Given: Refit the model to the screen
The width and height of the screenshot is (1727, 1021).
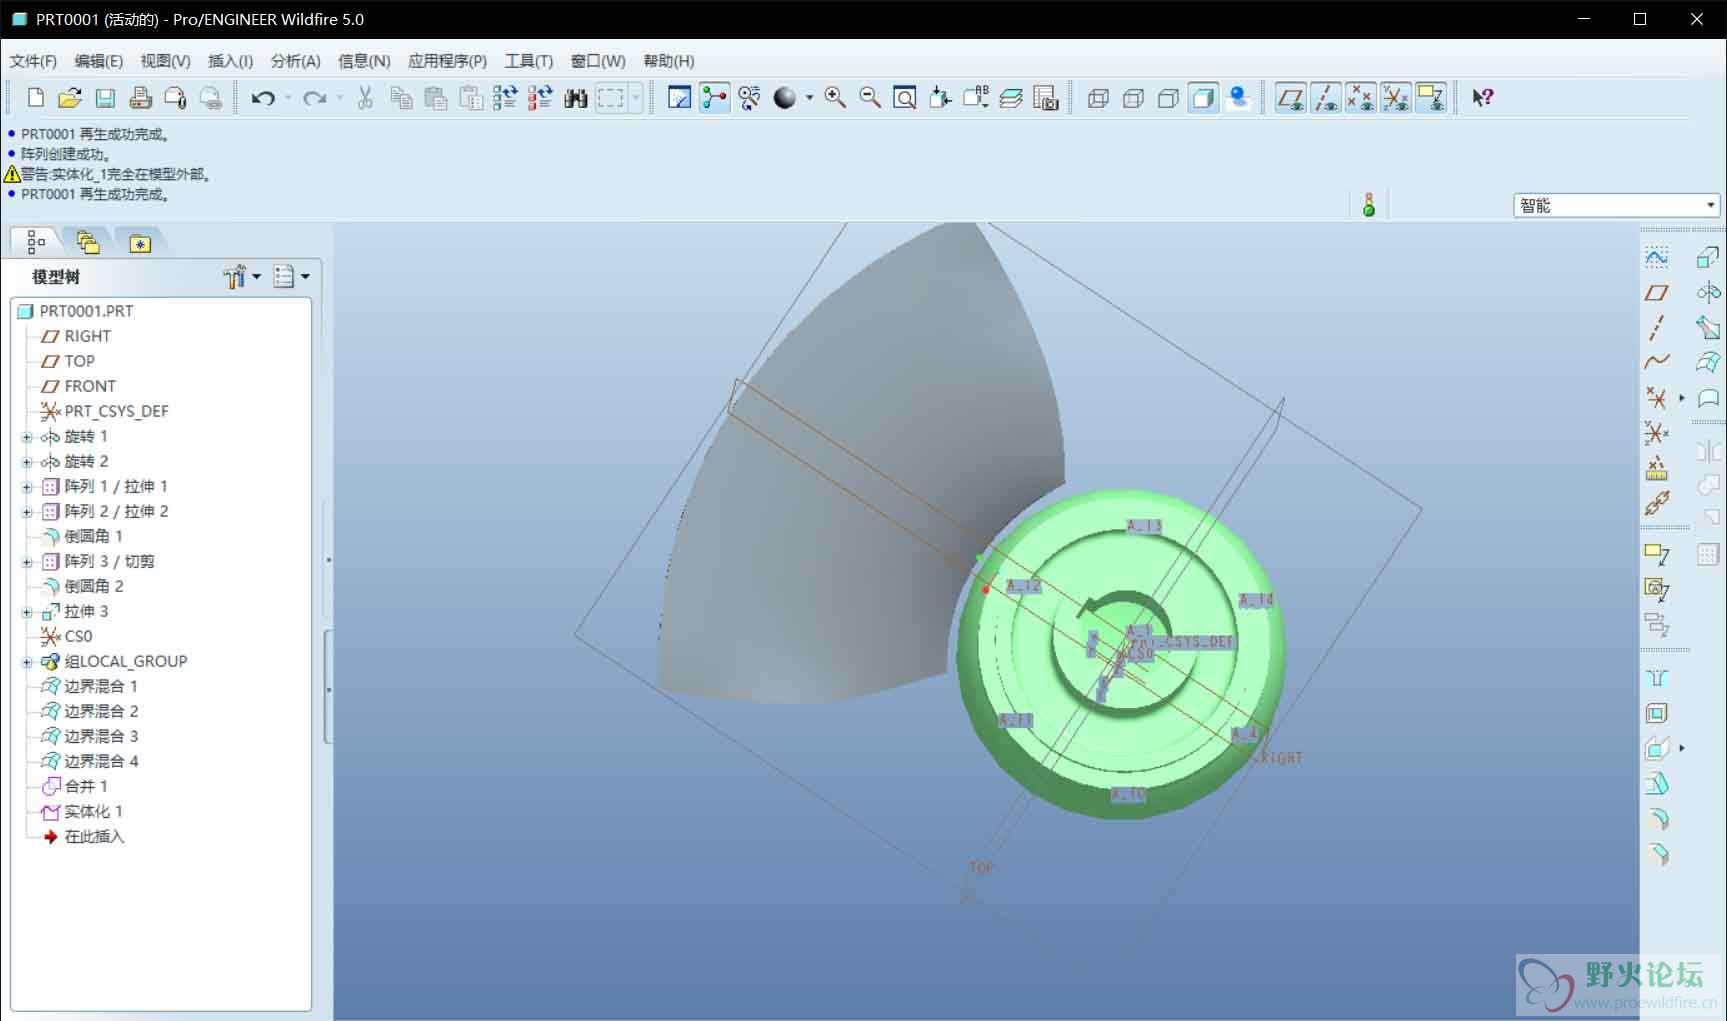Looking at the screenshot, I should coord(905,98).
